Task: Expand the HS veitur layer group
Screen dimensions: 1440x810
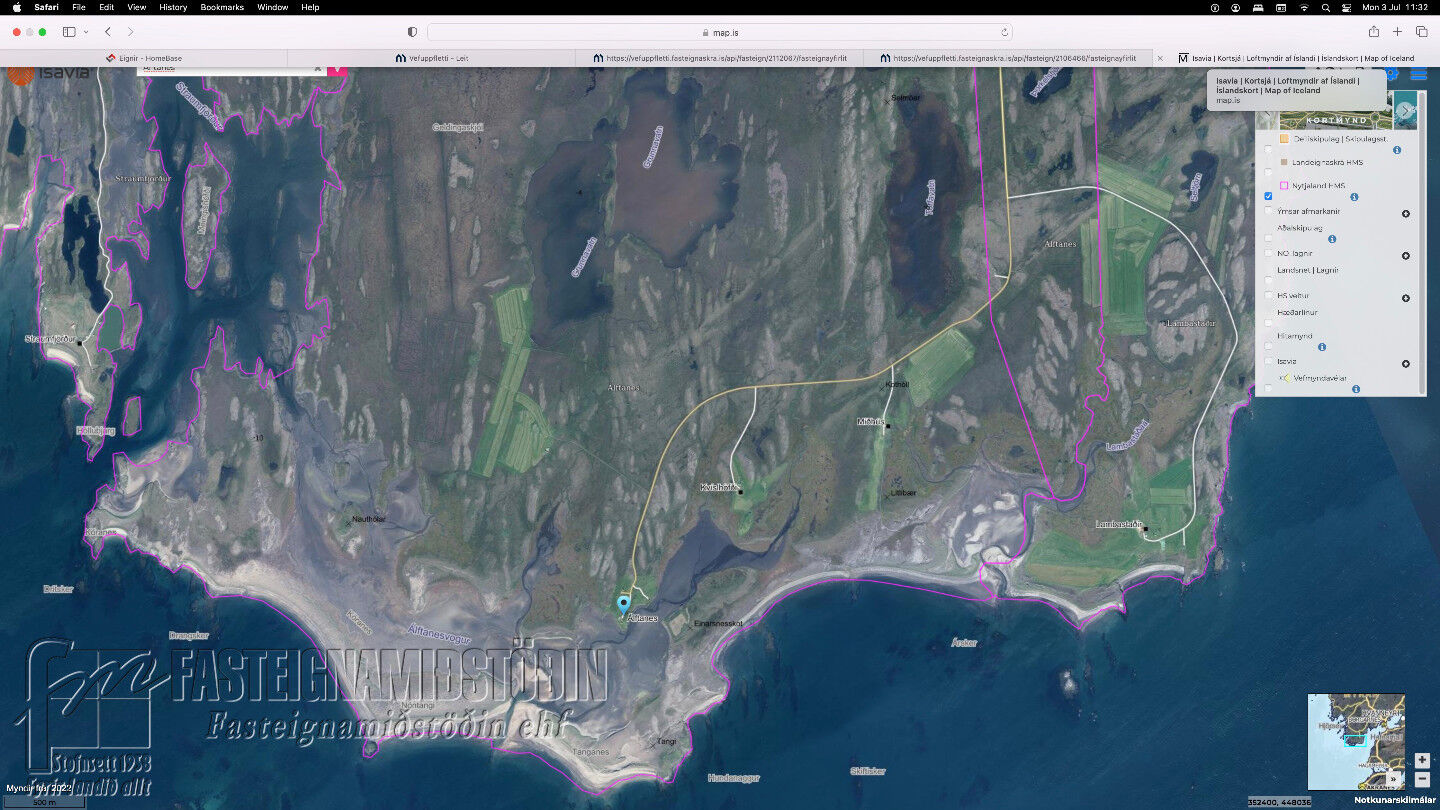Action: (x=1405, y=298)
